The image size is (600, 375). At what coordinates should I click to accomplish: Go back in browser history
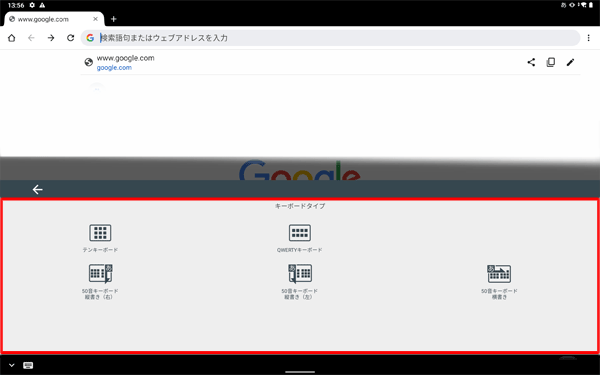[x=31, y=38]
